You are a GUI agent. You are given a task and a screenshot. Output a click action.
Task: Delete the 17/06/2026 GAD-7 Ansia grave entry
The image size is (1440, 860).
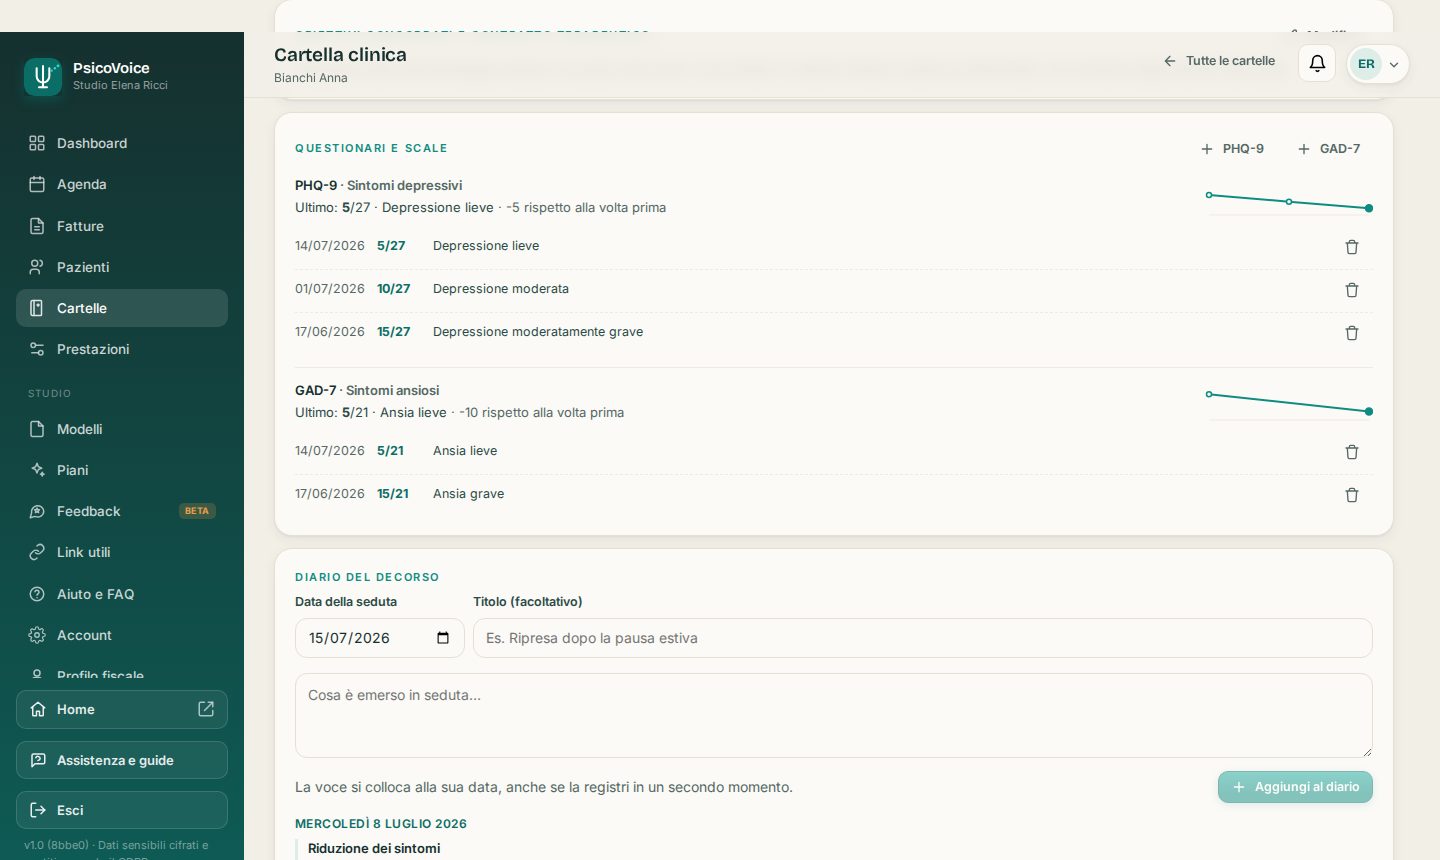pyautogui.click(x=1352, y=495)
